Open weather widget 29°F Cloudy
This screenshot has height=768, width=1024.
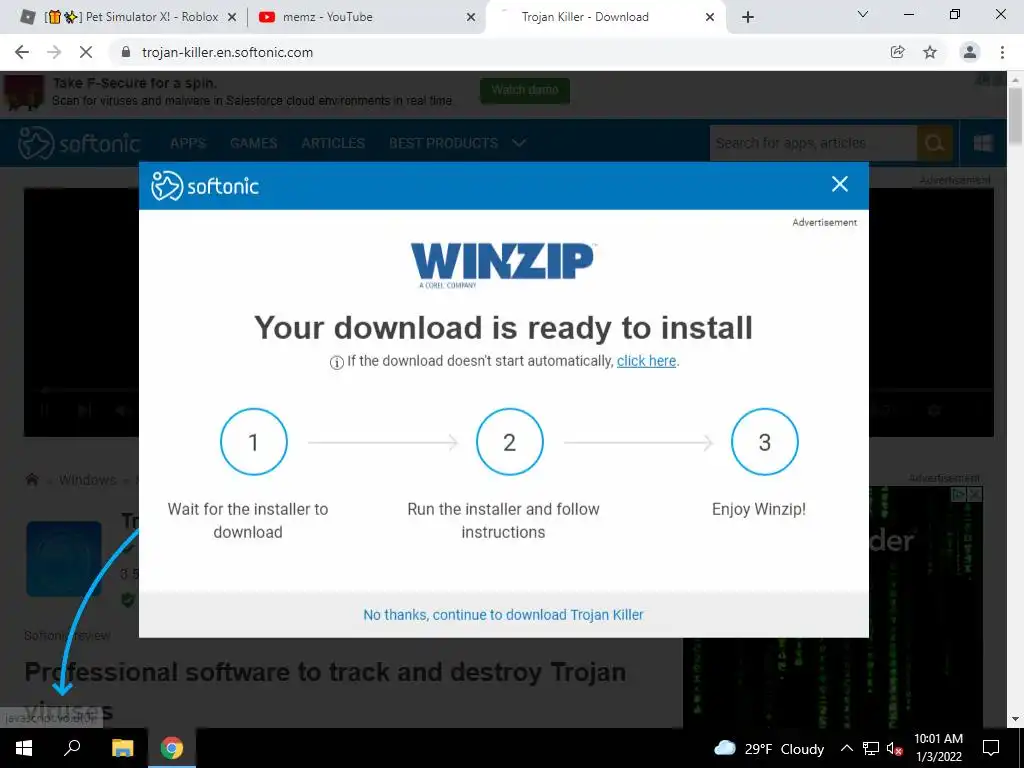(769, 748)
